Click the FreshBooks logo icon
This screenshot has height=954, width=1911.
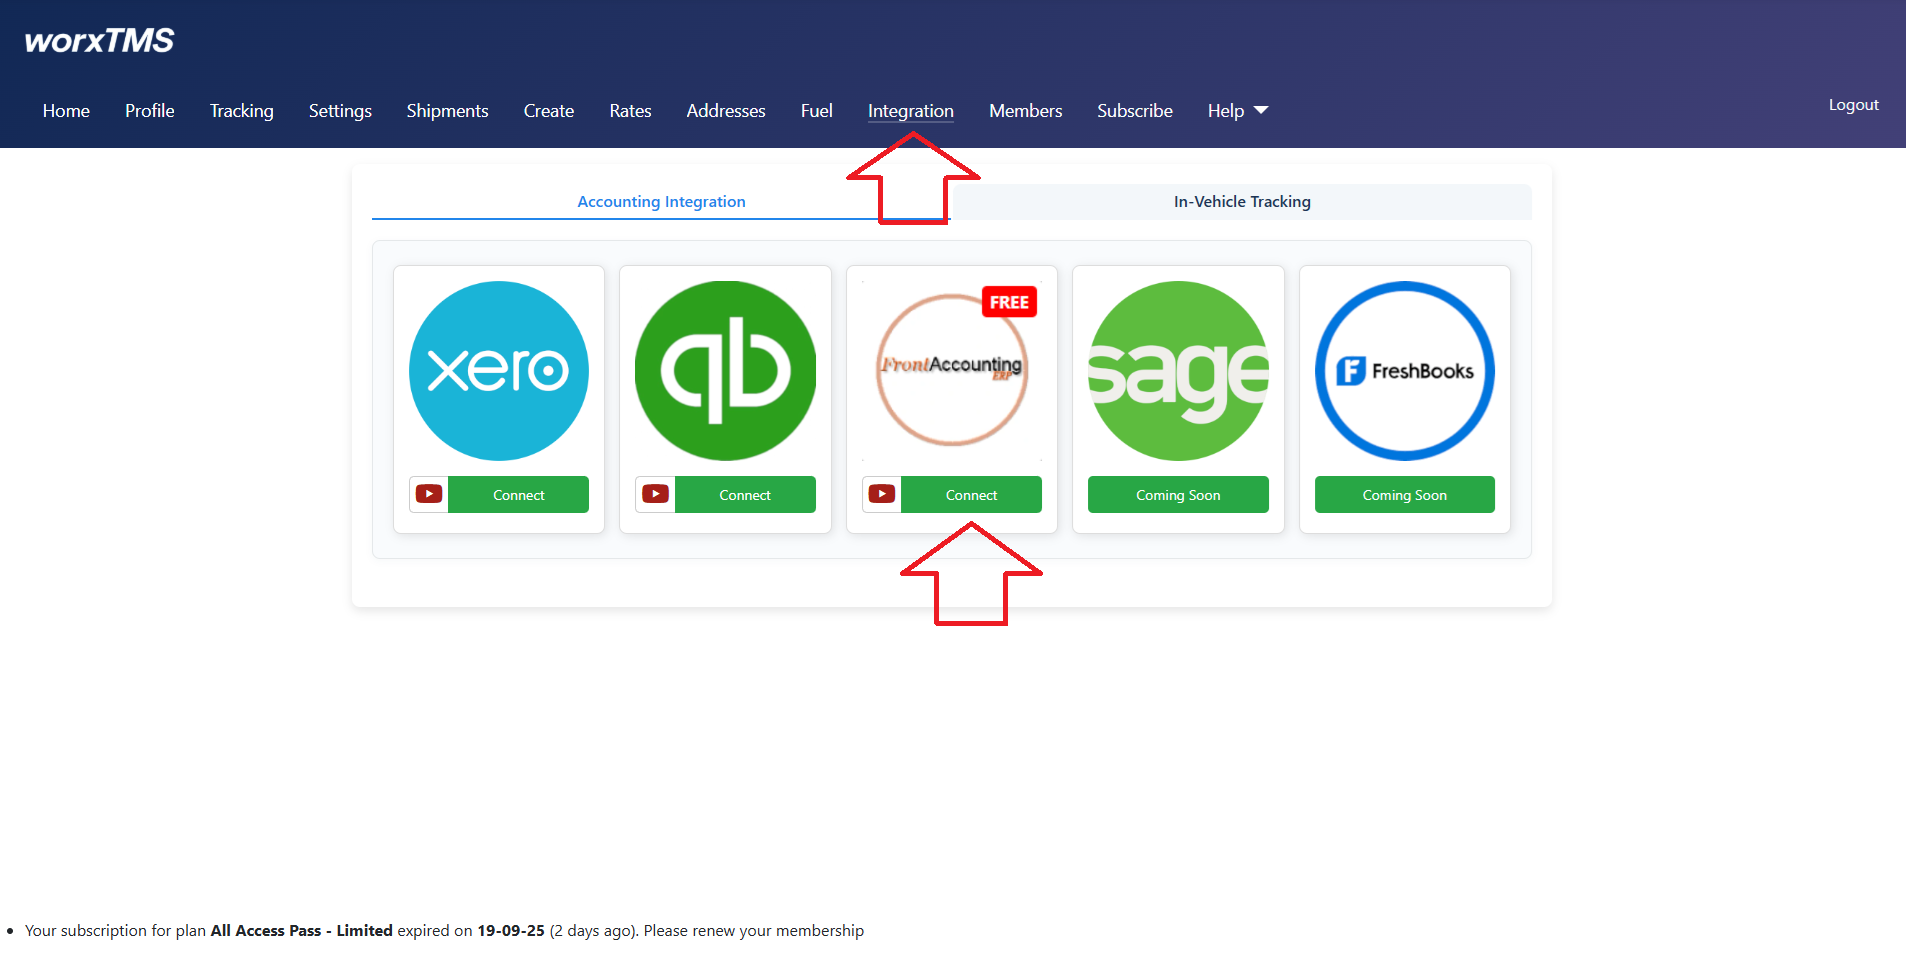point(1404,371)
